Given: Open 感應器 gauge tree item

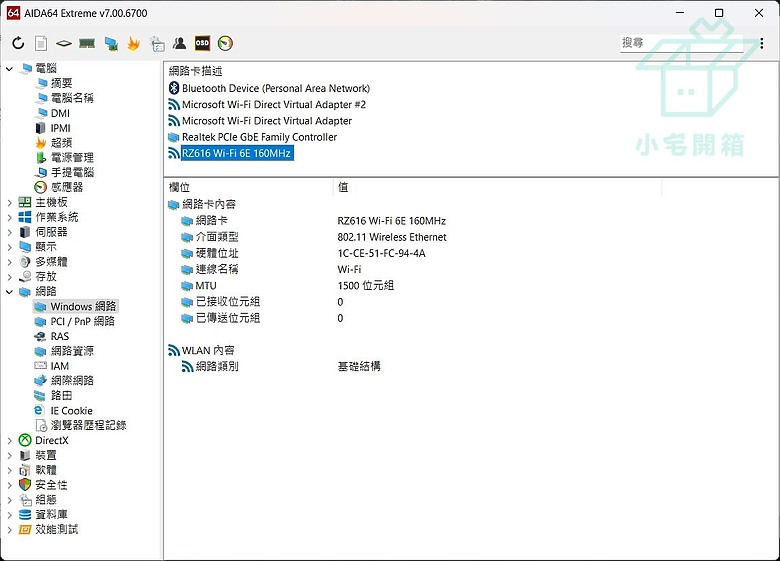Looking at the screenshot, I should pos(67,187).
